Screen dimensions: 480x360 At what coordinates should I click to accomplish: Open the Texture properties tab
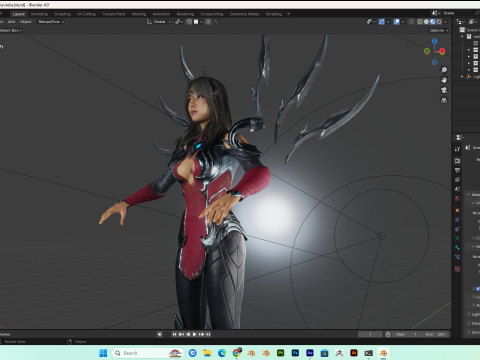[x=457, y=269]
